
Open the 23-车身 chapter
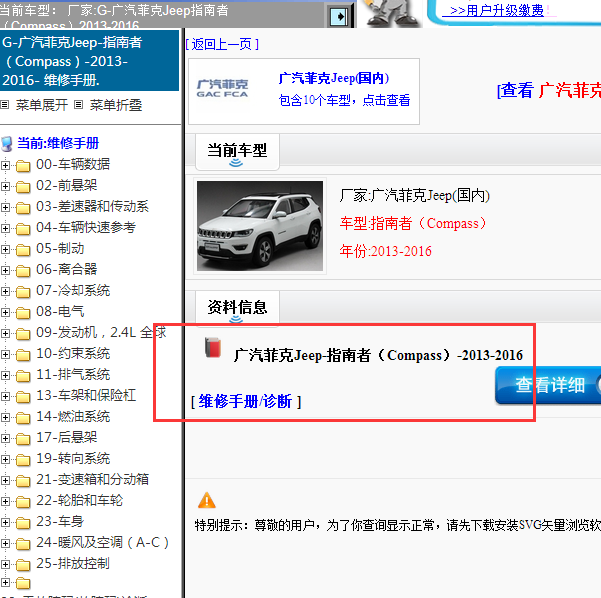point(60,521)
